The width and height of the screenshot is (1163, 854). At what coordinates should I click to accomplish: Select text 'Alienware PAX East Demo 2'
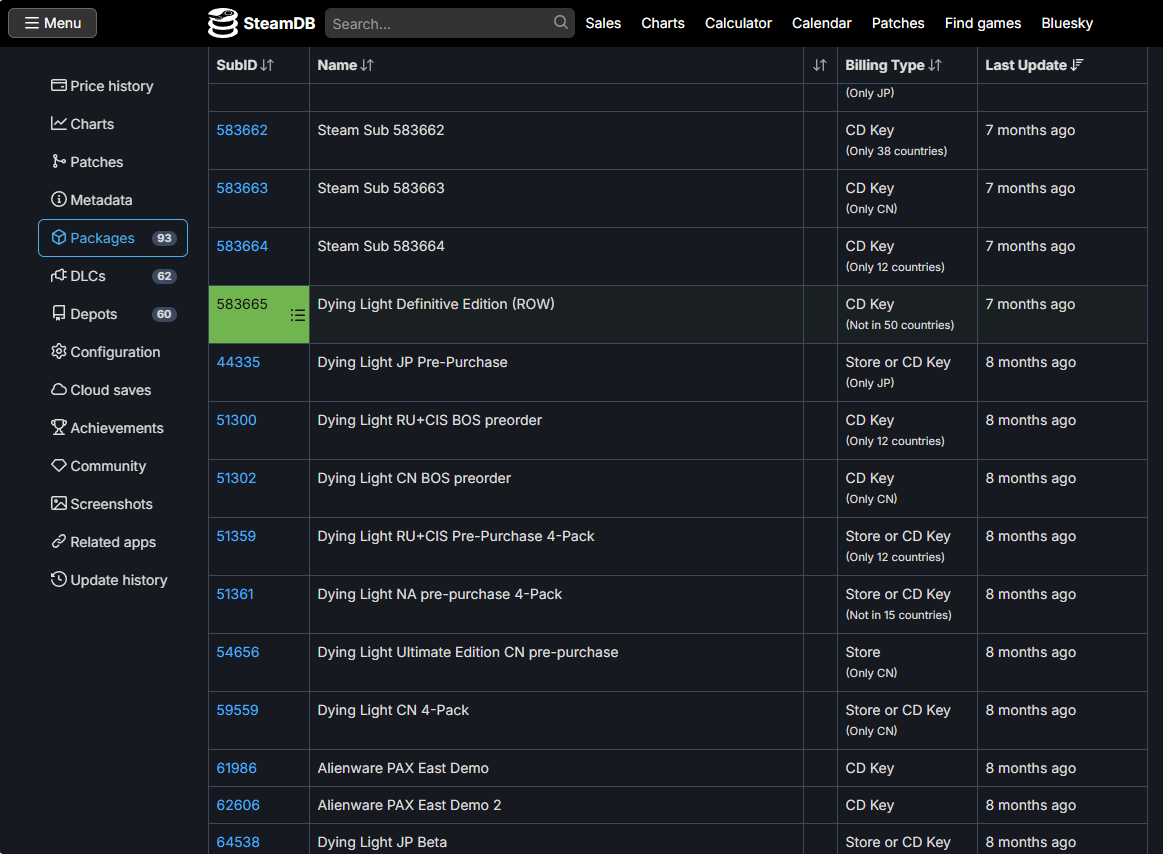(409, 805)
